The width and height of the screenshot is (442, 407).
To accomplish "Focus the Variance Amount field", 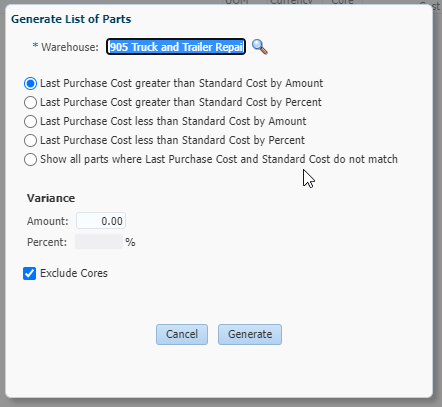I will (101, 221).
